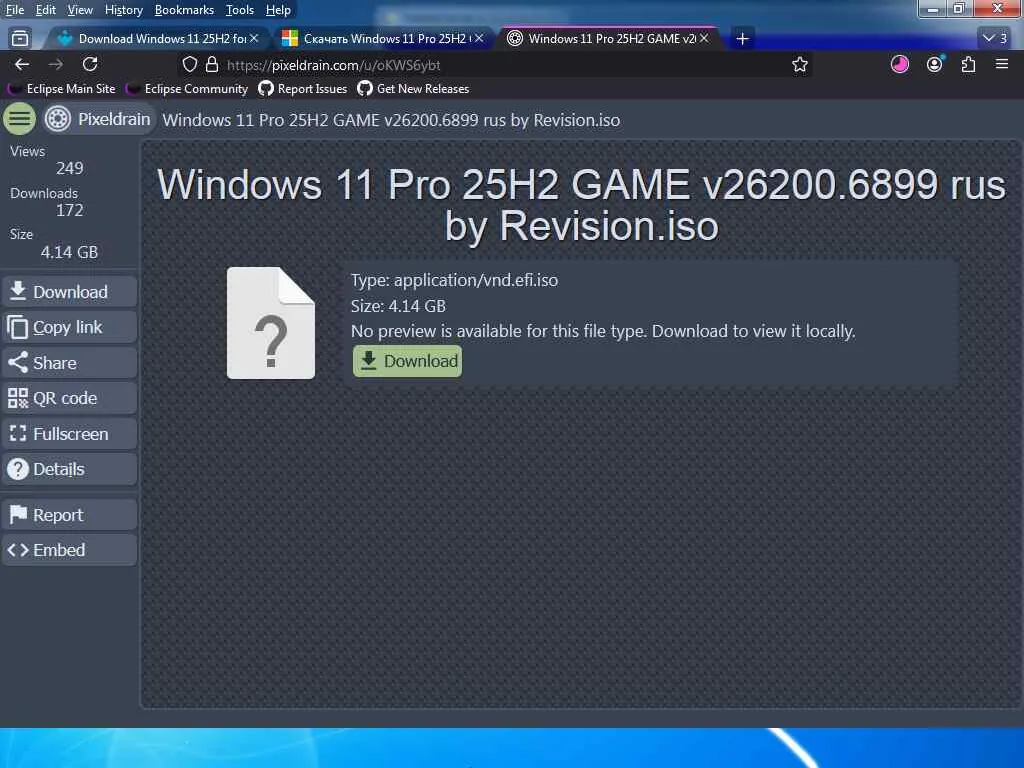Click the Pixeldrain logo button
This screenshot has width=1024, height=768.
tap(98, 119)
